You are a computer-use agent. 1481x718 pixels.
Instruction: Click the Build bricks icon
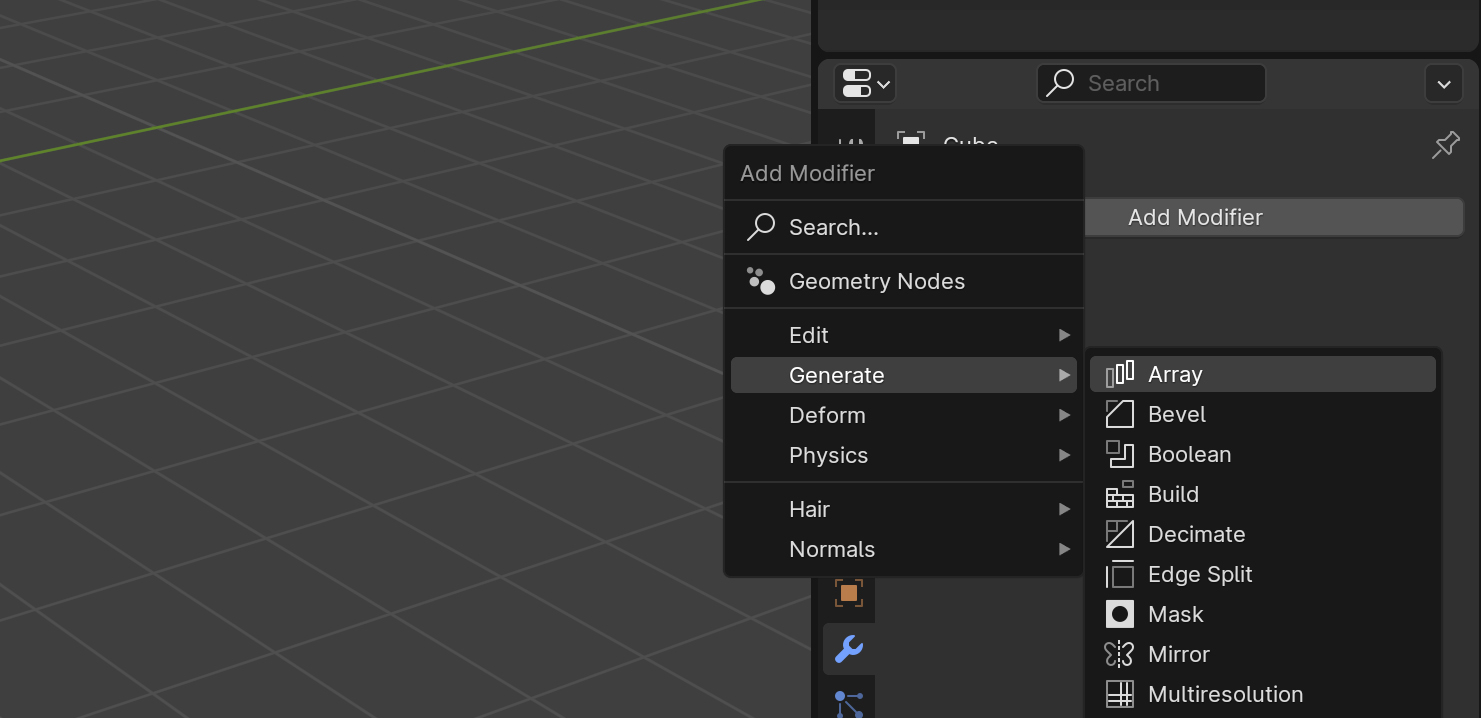pyautogui.click(x=1119, y=494)
